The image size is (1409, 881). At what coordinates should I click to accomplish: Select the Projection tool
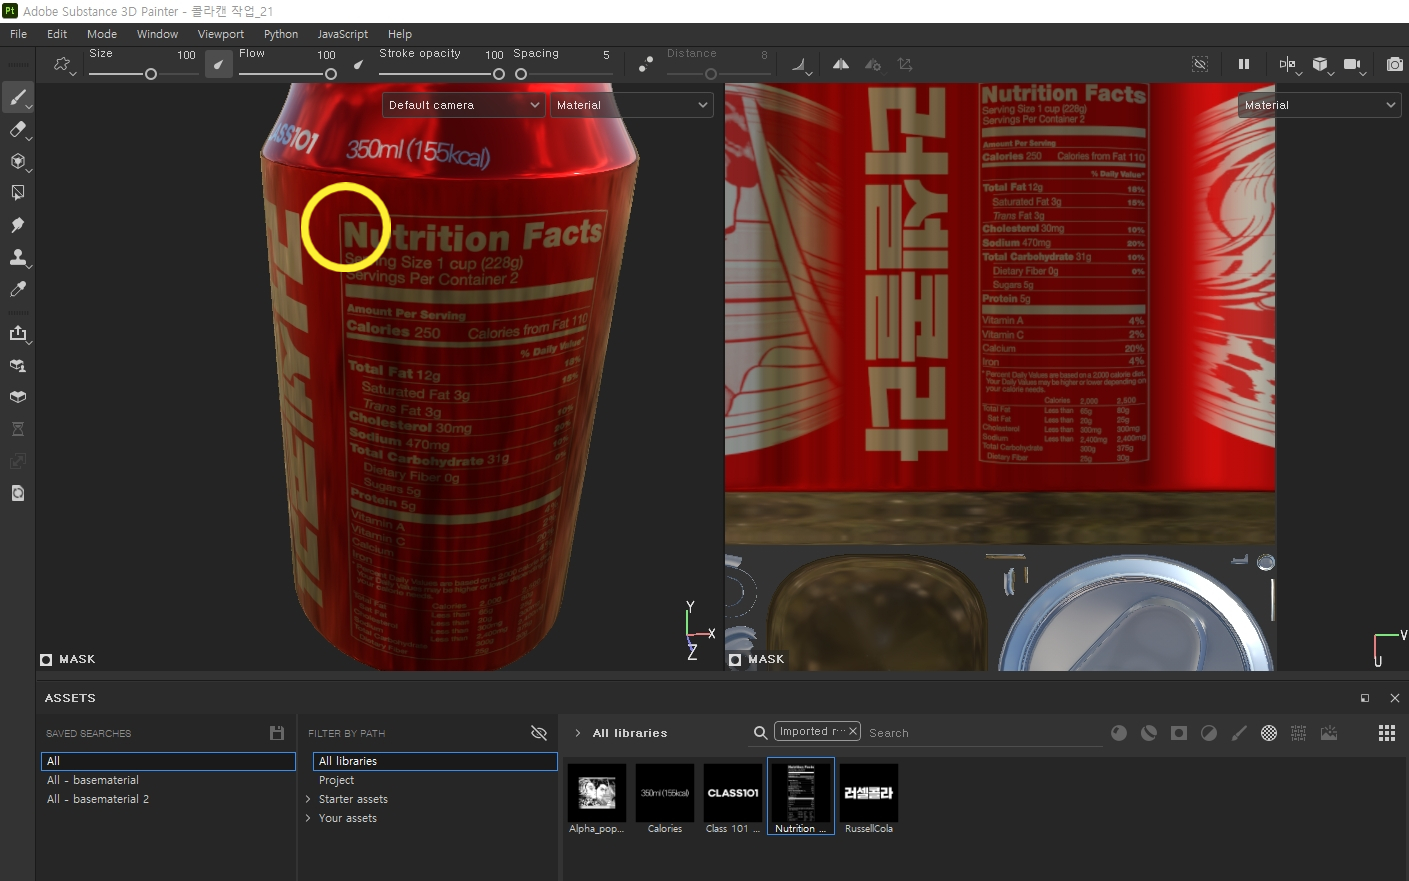point(17,161)
